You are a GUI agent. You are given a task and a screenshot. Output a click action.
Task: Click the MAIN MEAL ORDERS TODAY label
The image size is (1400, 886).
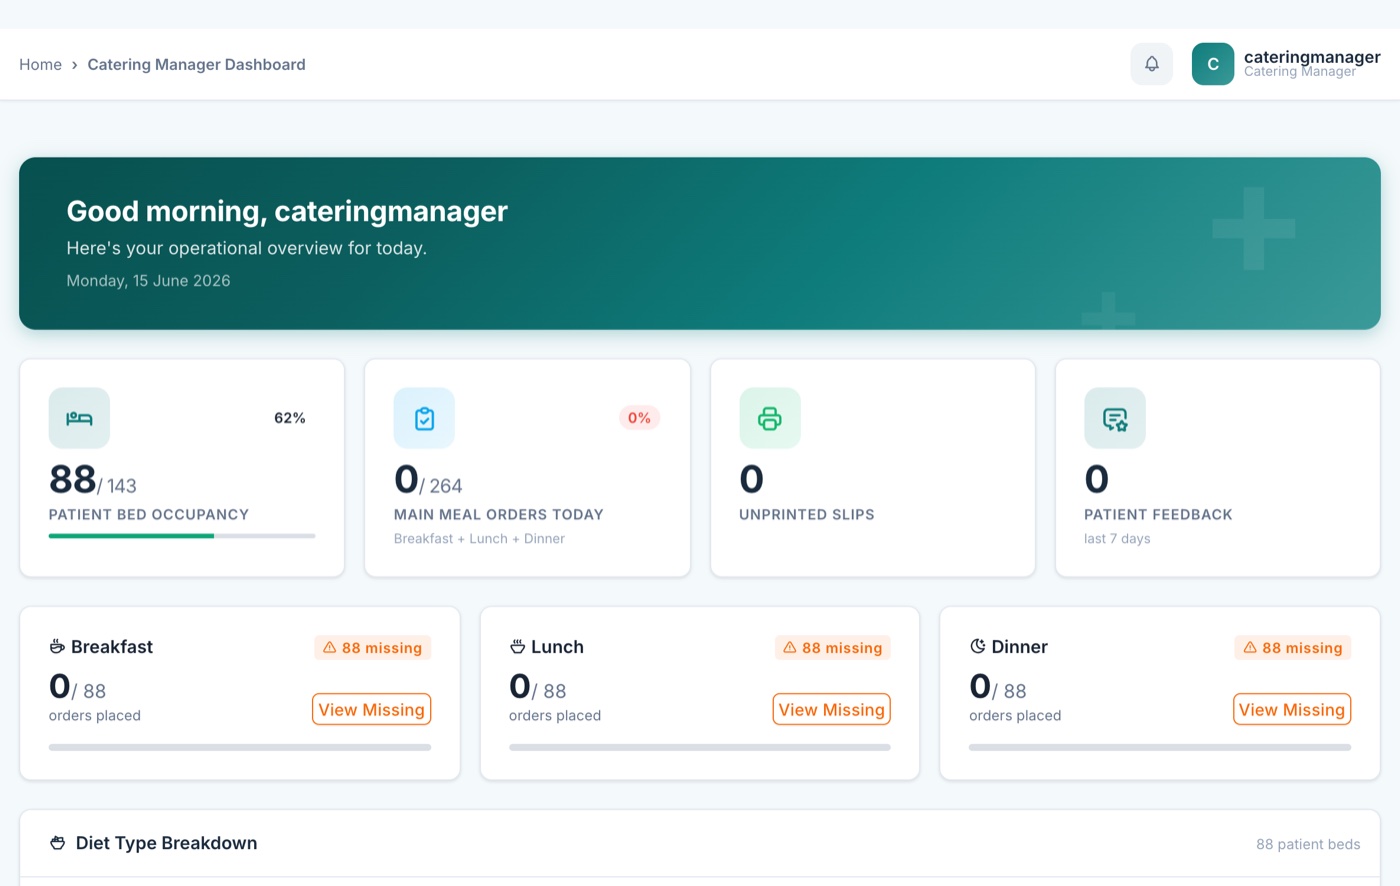499,514
